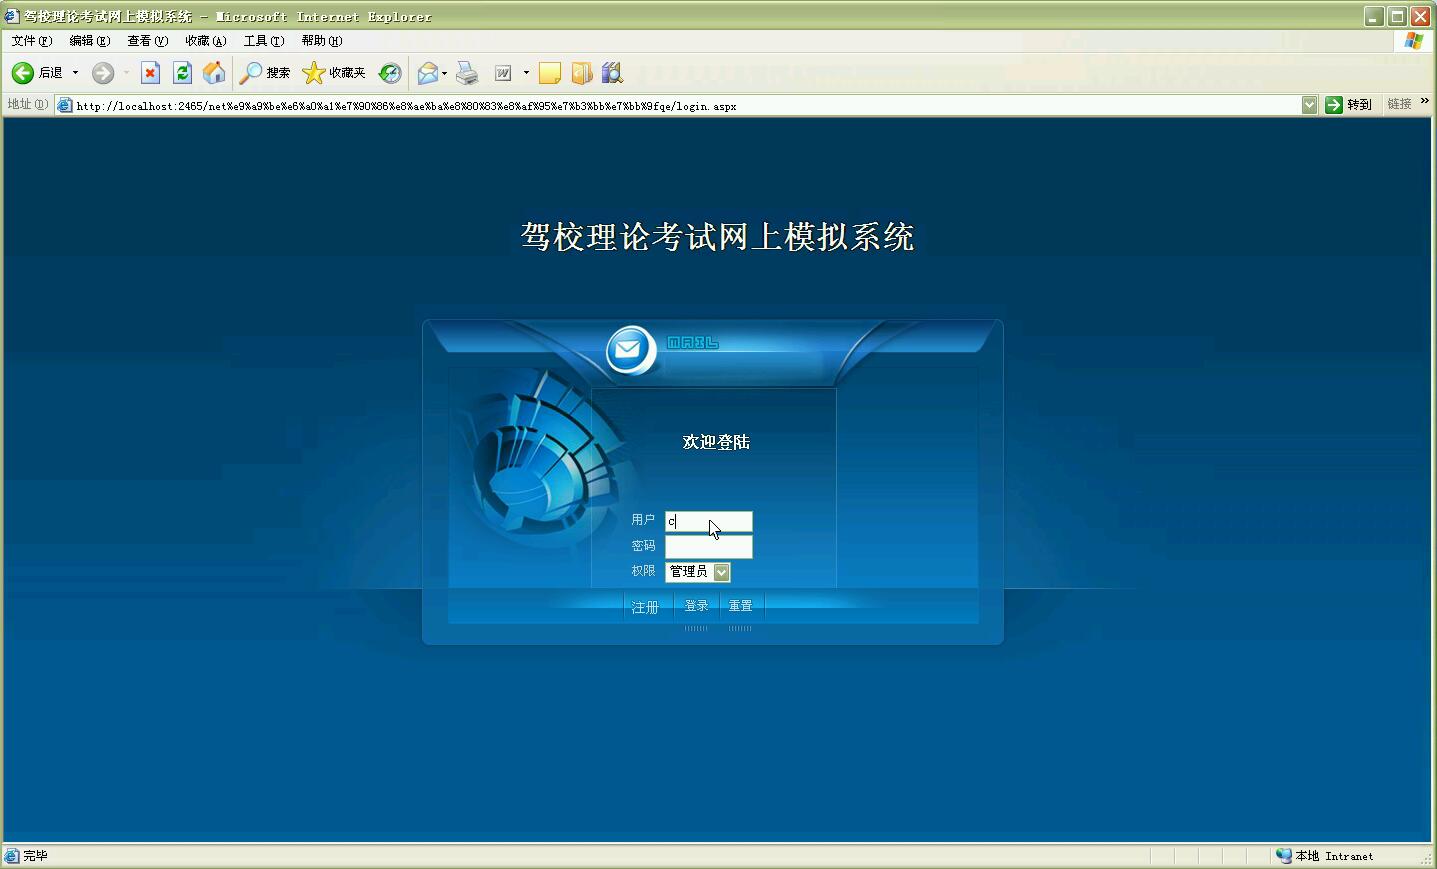Click the 转到 Go button
Screen dimensions: 1437x869
pyautogui.click(x=1348, y=105)
